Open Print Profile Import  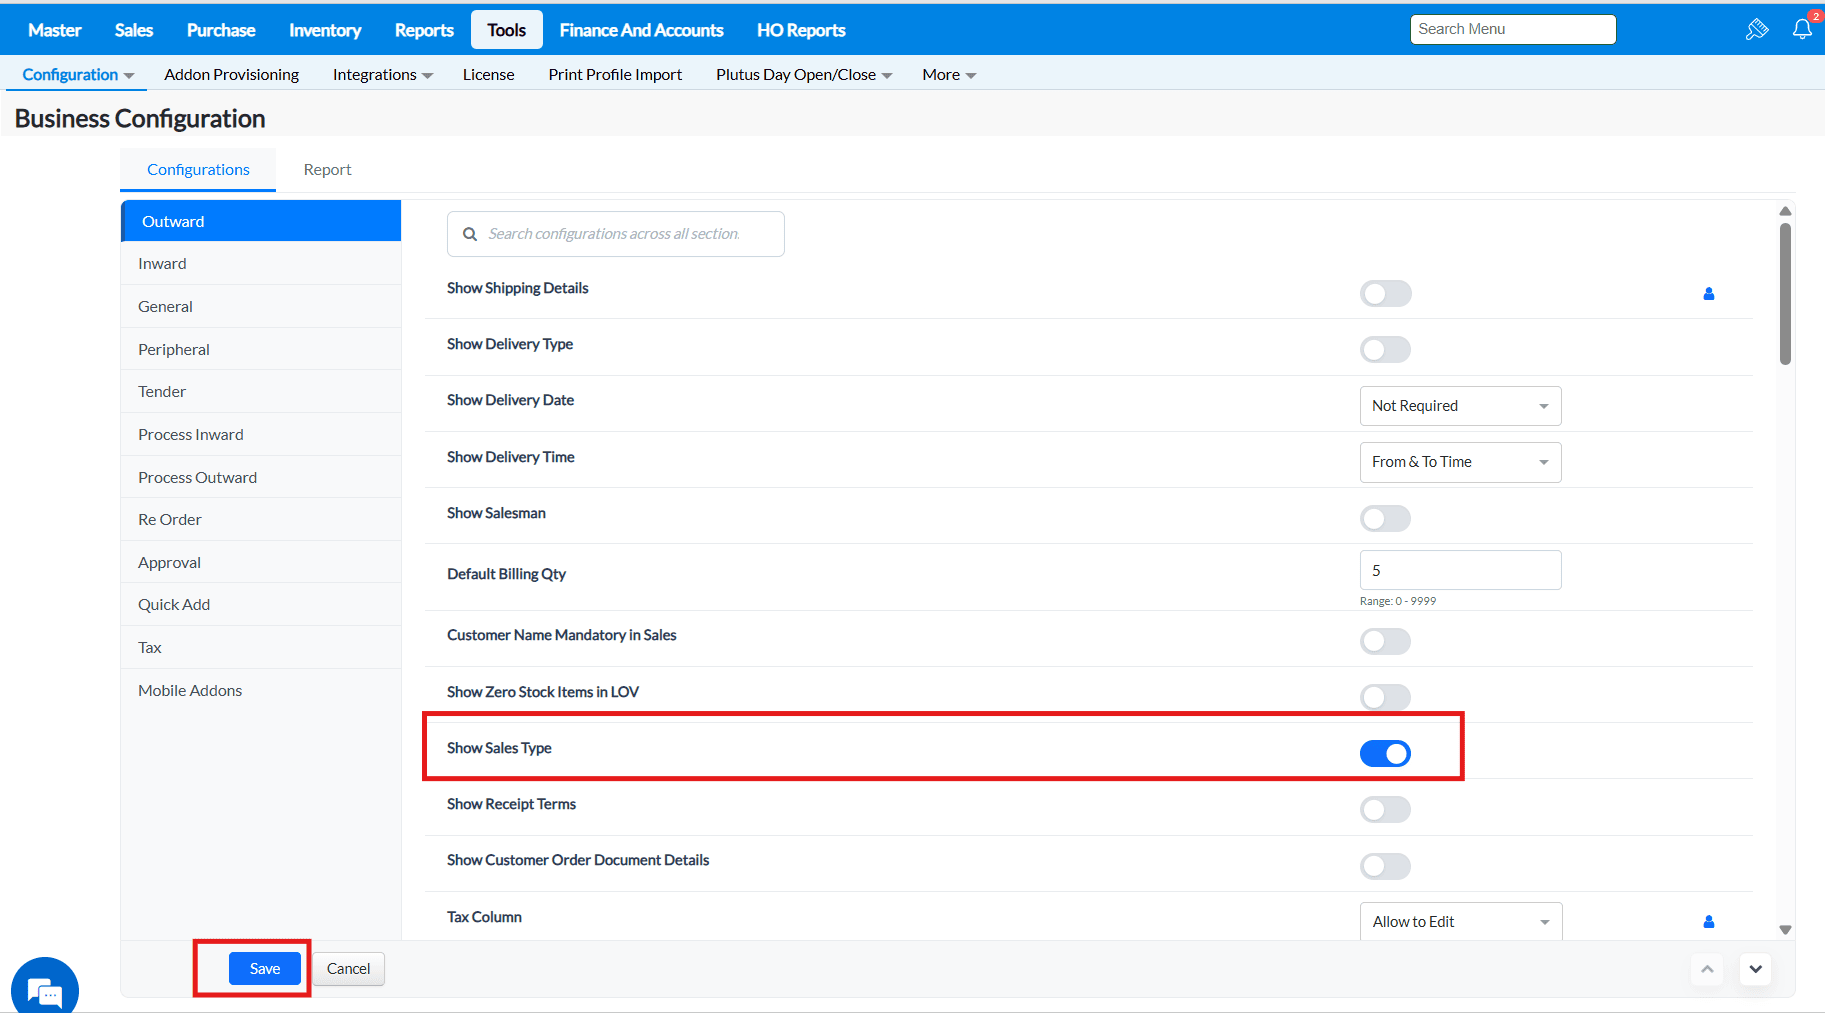point(615,75)
